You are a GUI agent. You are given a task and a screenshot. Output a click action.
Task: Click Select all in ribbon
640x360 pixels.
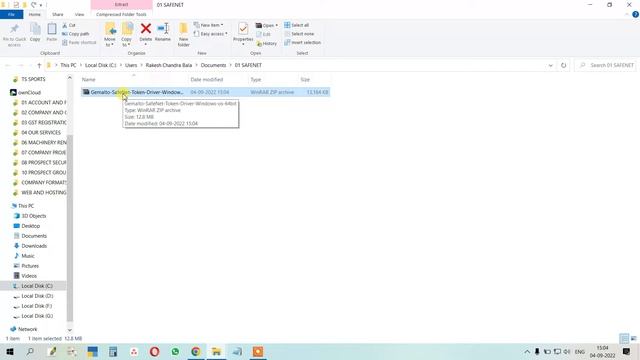point(297,25)
